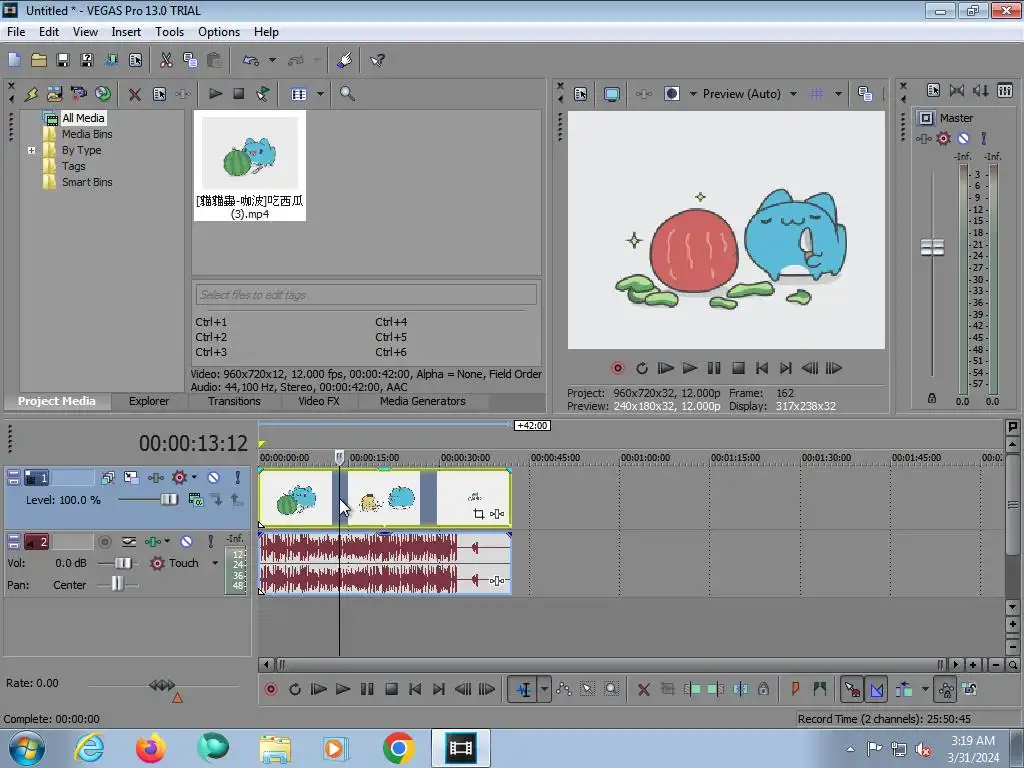Open video track 1 FX dropdown arrow

point(193,477)
